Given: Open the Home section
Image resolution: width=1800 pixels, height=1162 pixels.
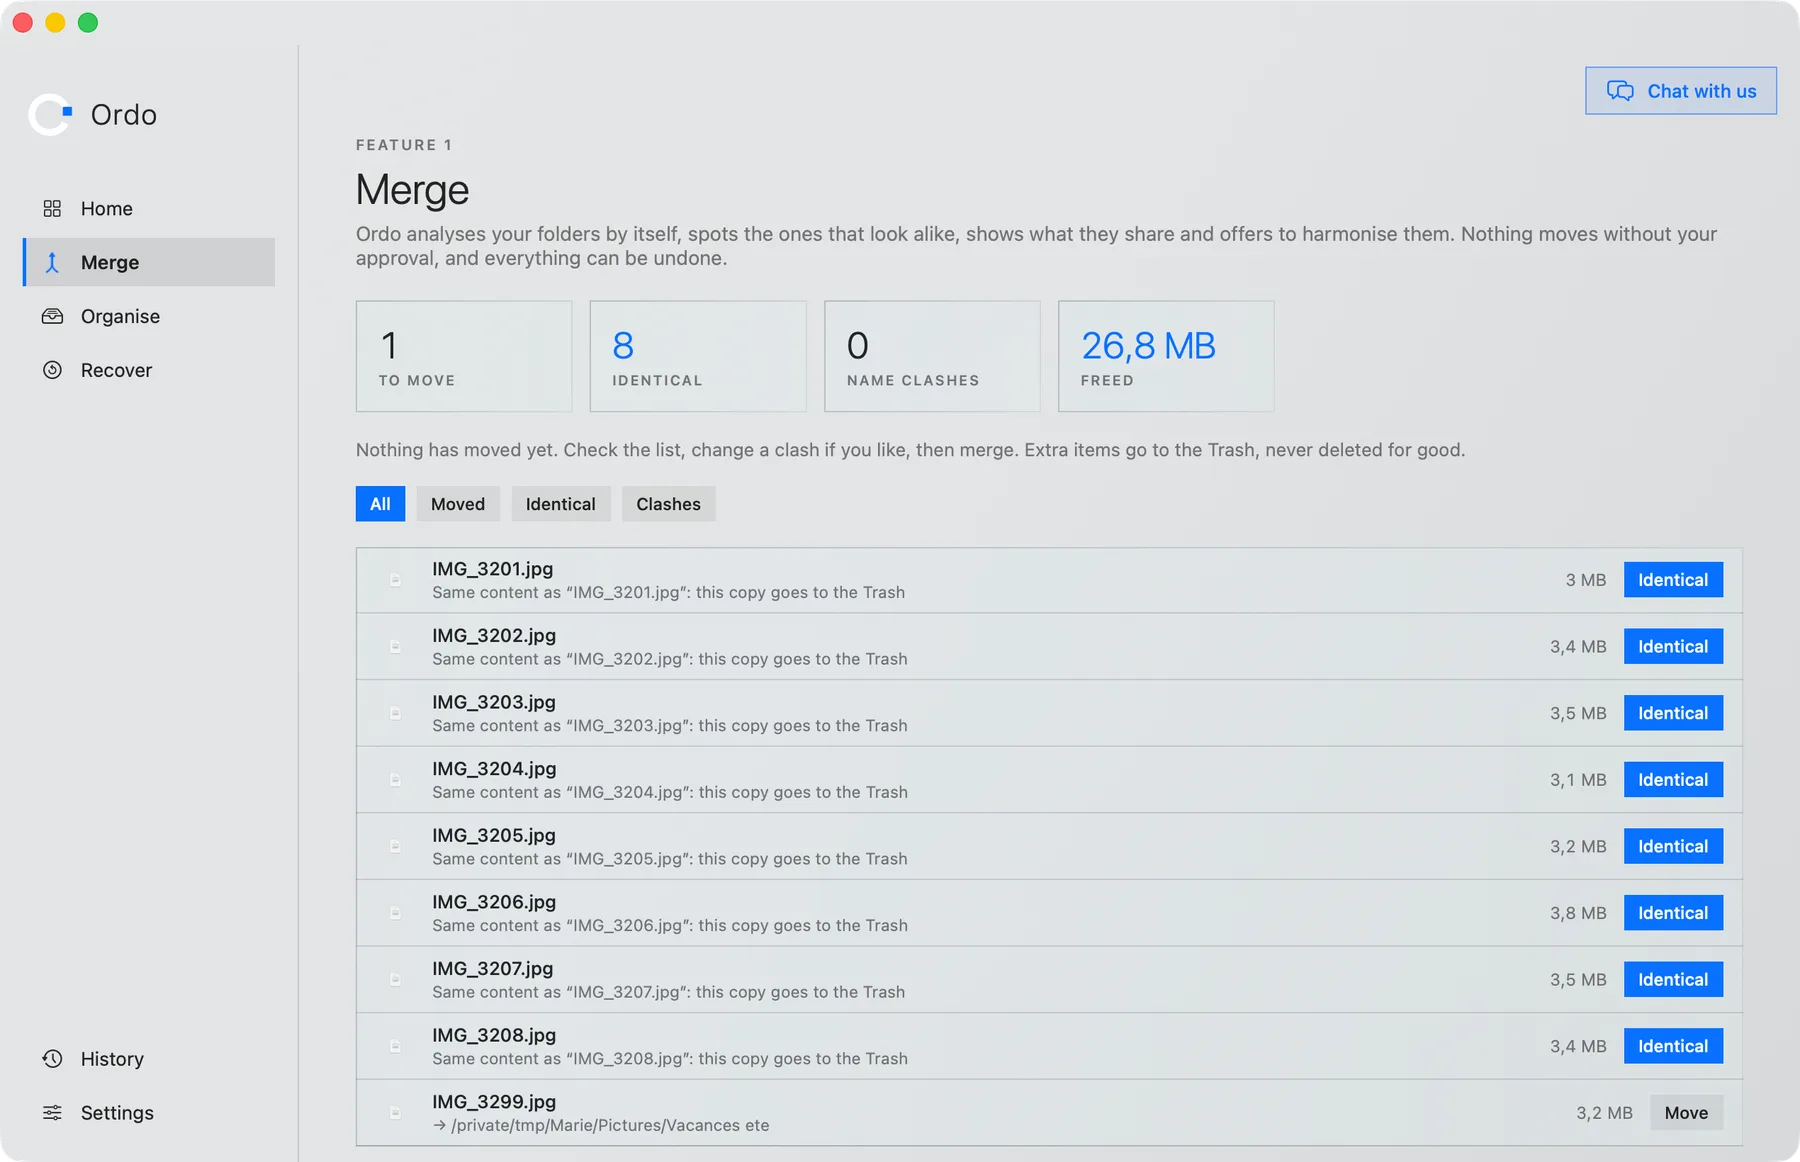Looking at the screenshot, I should 149,208.
